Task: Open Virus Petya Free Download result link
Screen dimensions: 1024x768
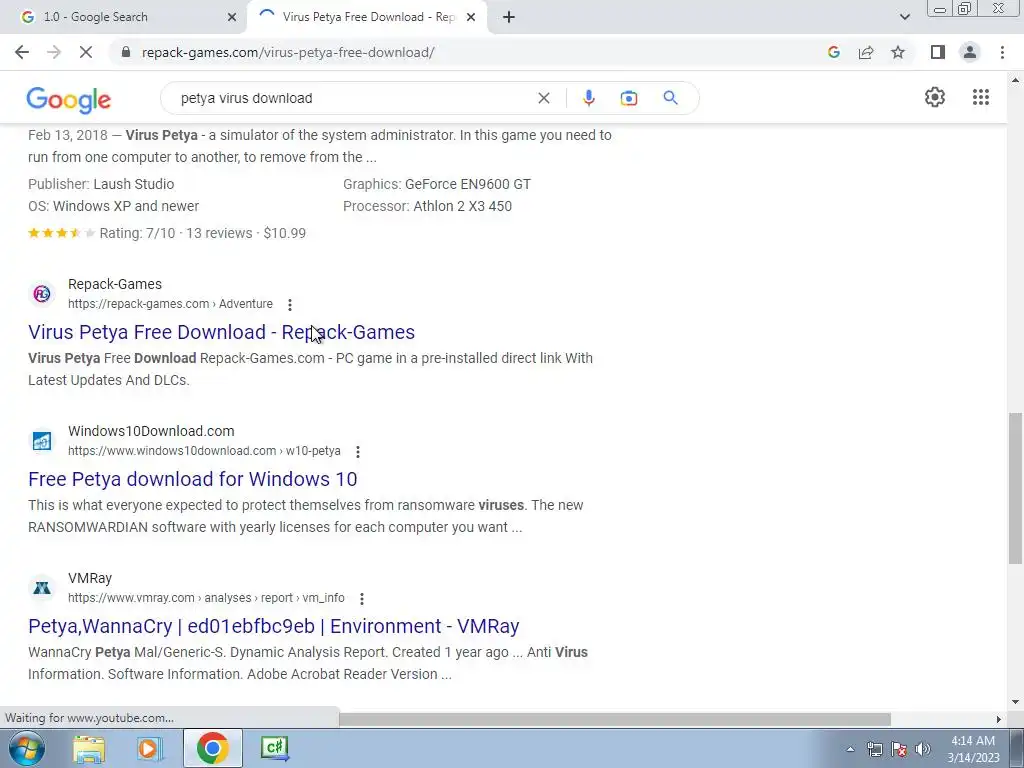Action: coord(221,332)
